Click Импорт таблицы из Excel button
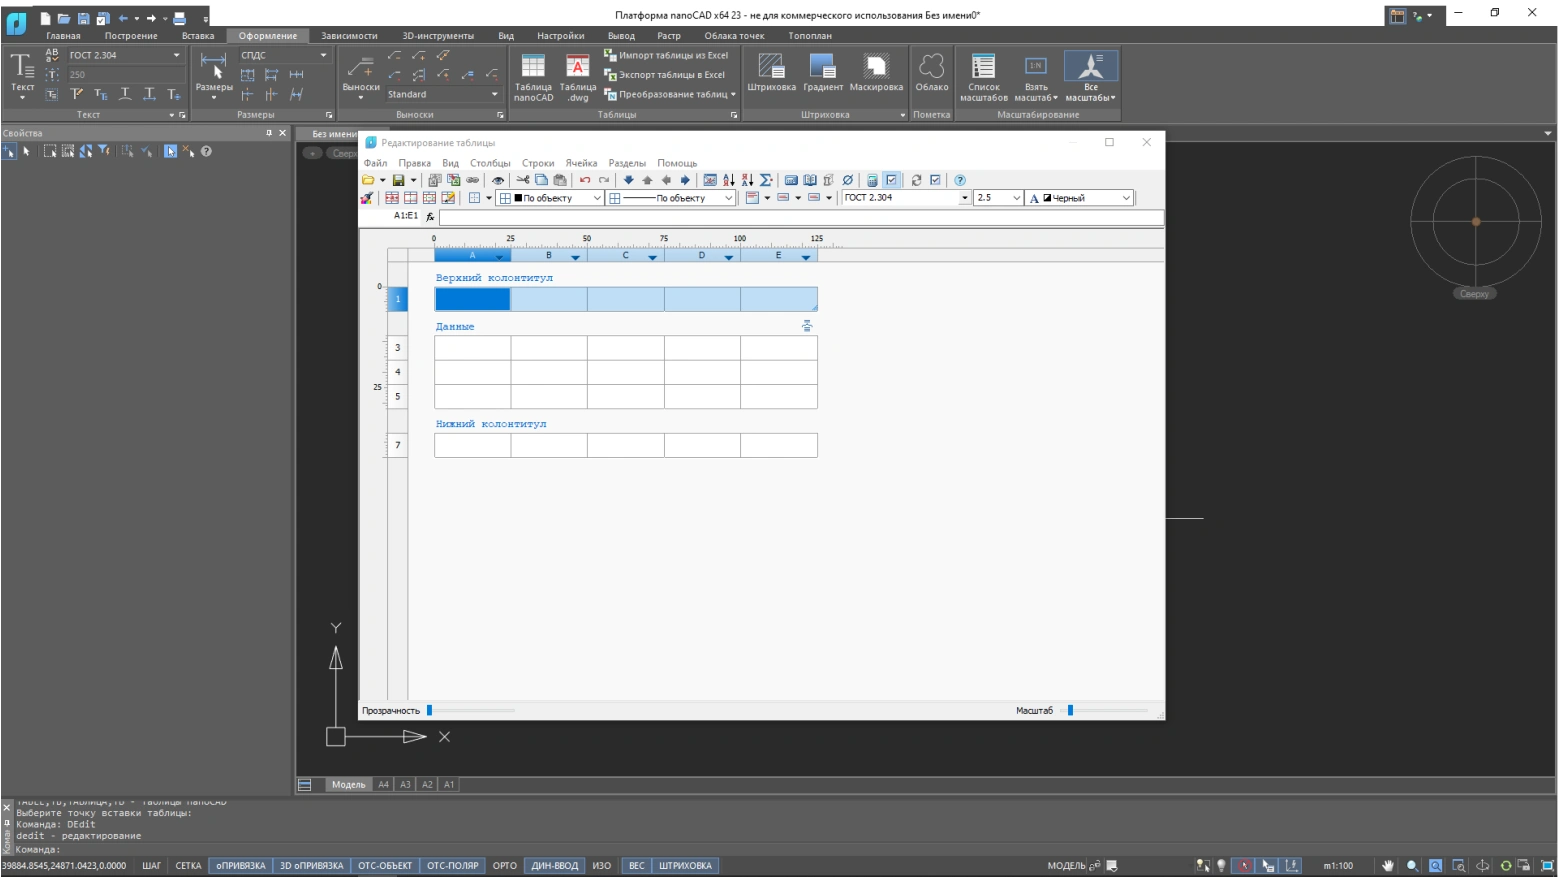Screen dimensions: 1560x877 666,55
